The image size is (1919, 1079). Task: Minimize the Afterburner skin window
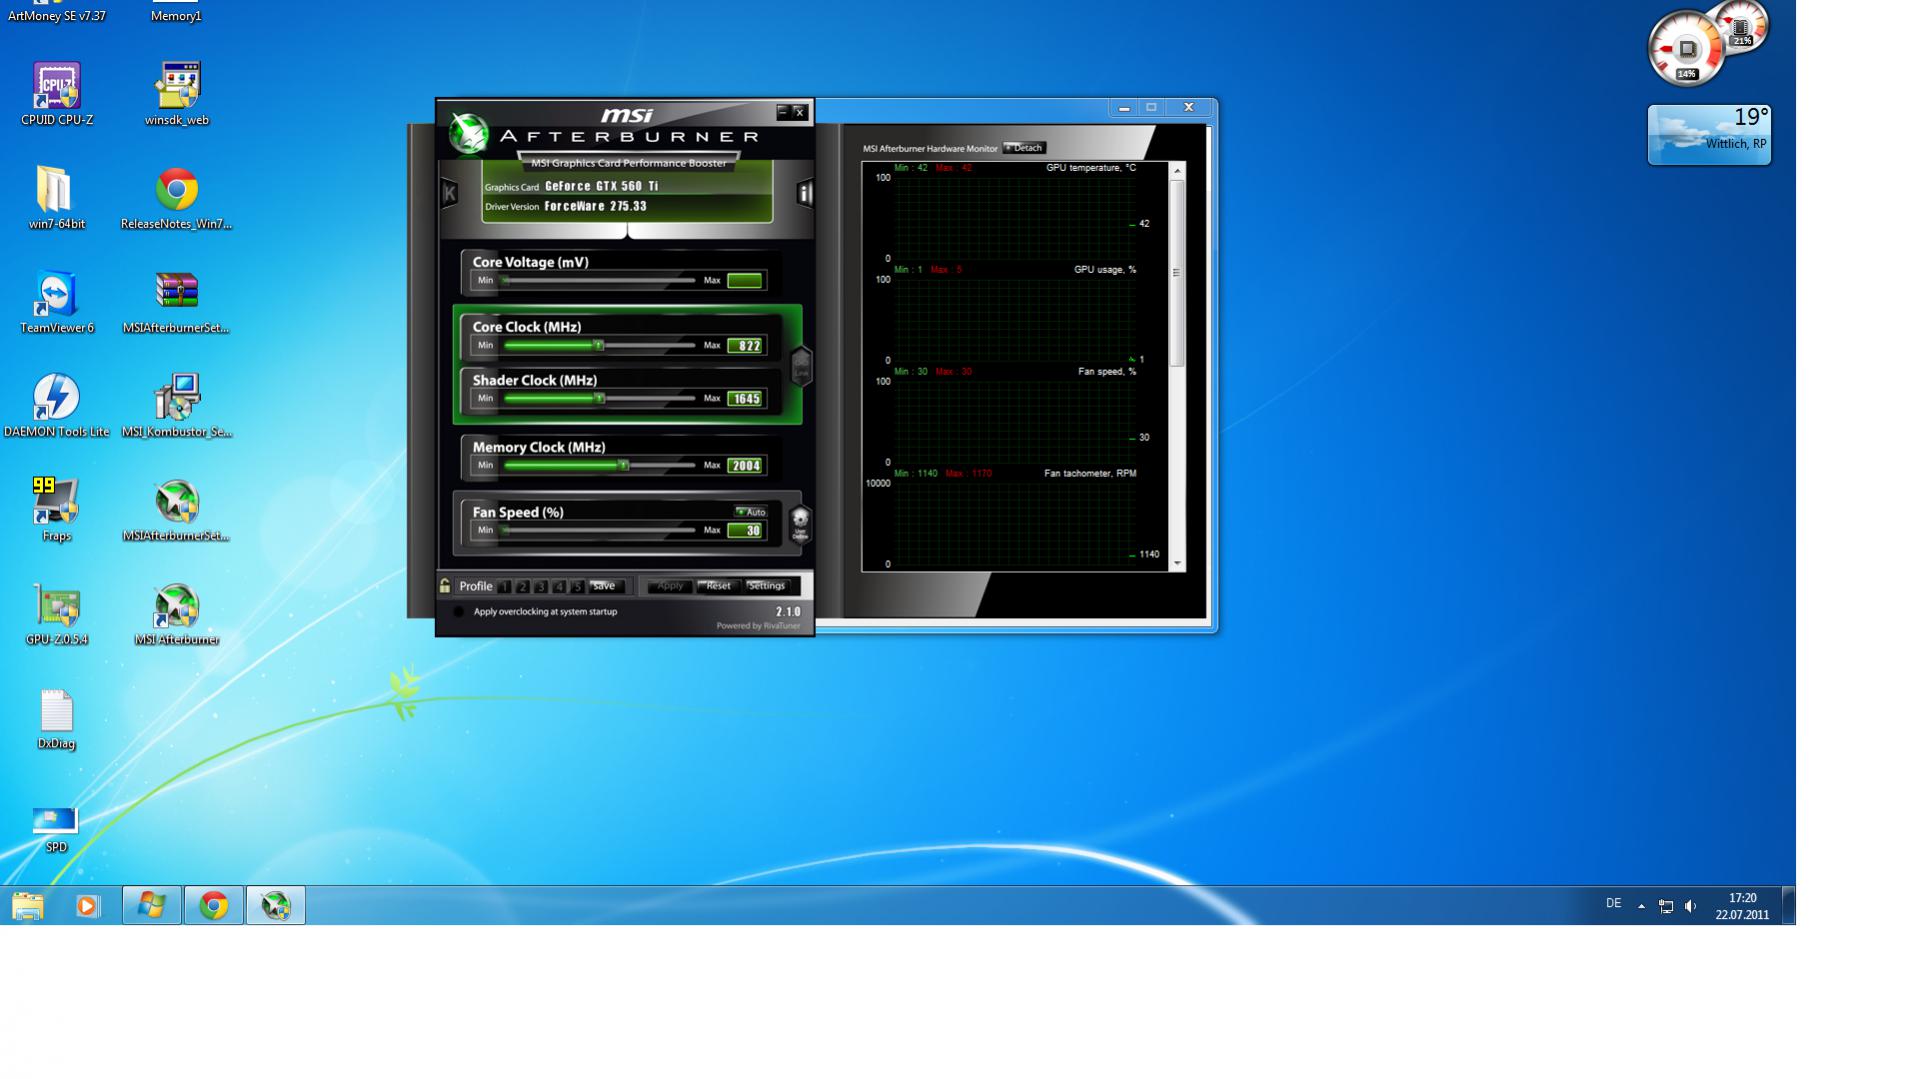[x=783, y=112]
